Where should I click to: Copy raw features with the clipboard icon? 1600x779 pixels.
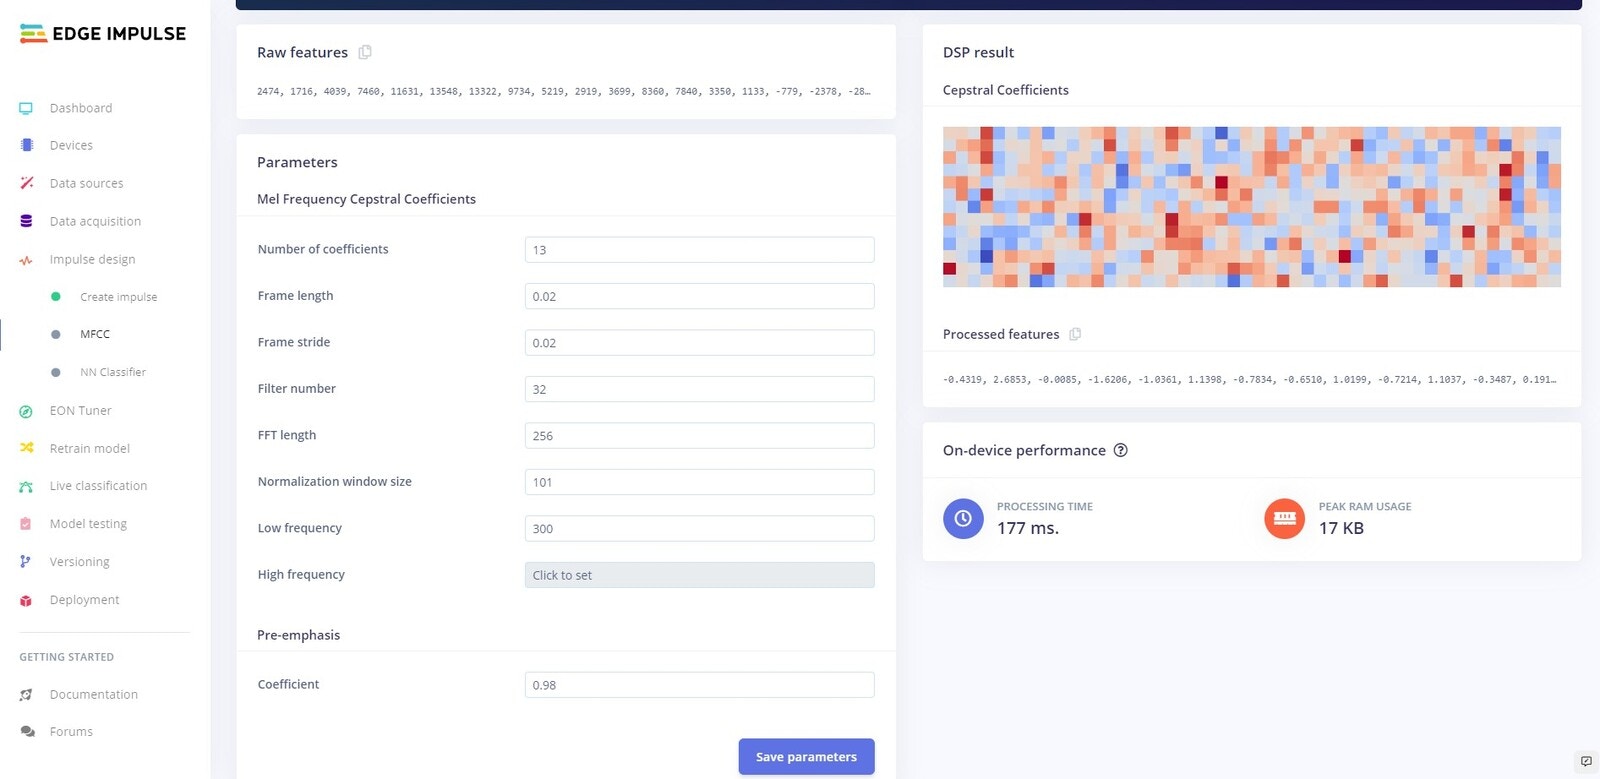click(365, 52)
